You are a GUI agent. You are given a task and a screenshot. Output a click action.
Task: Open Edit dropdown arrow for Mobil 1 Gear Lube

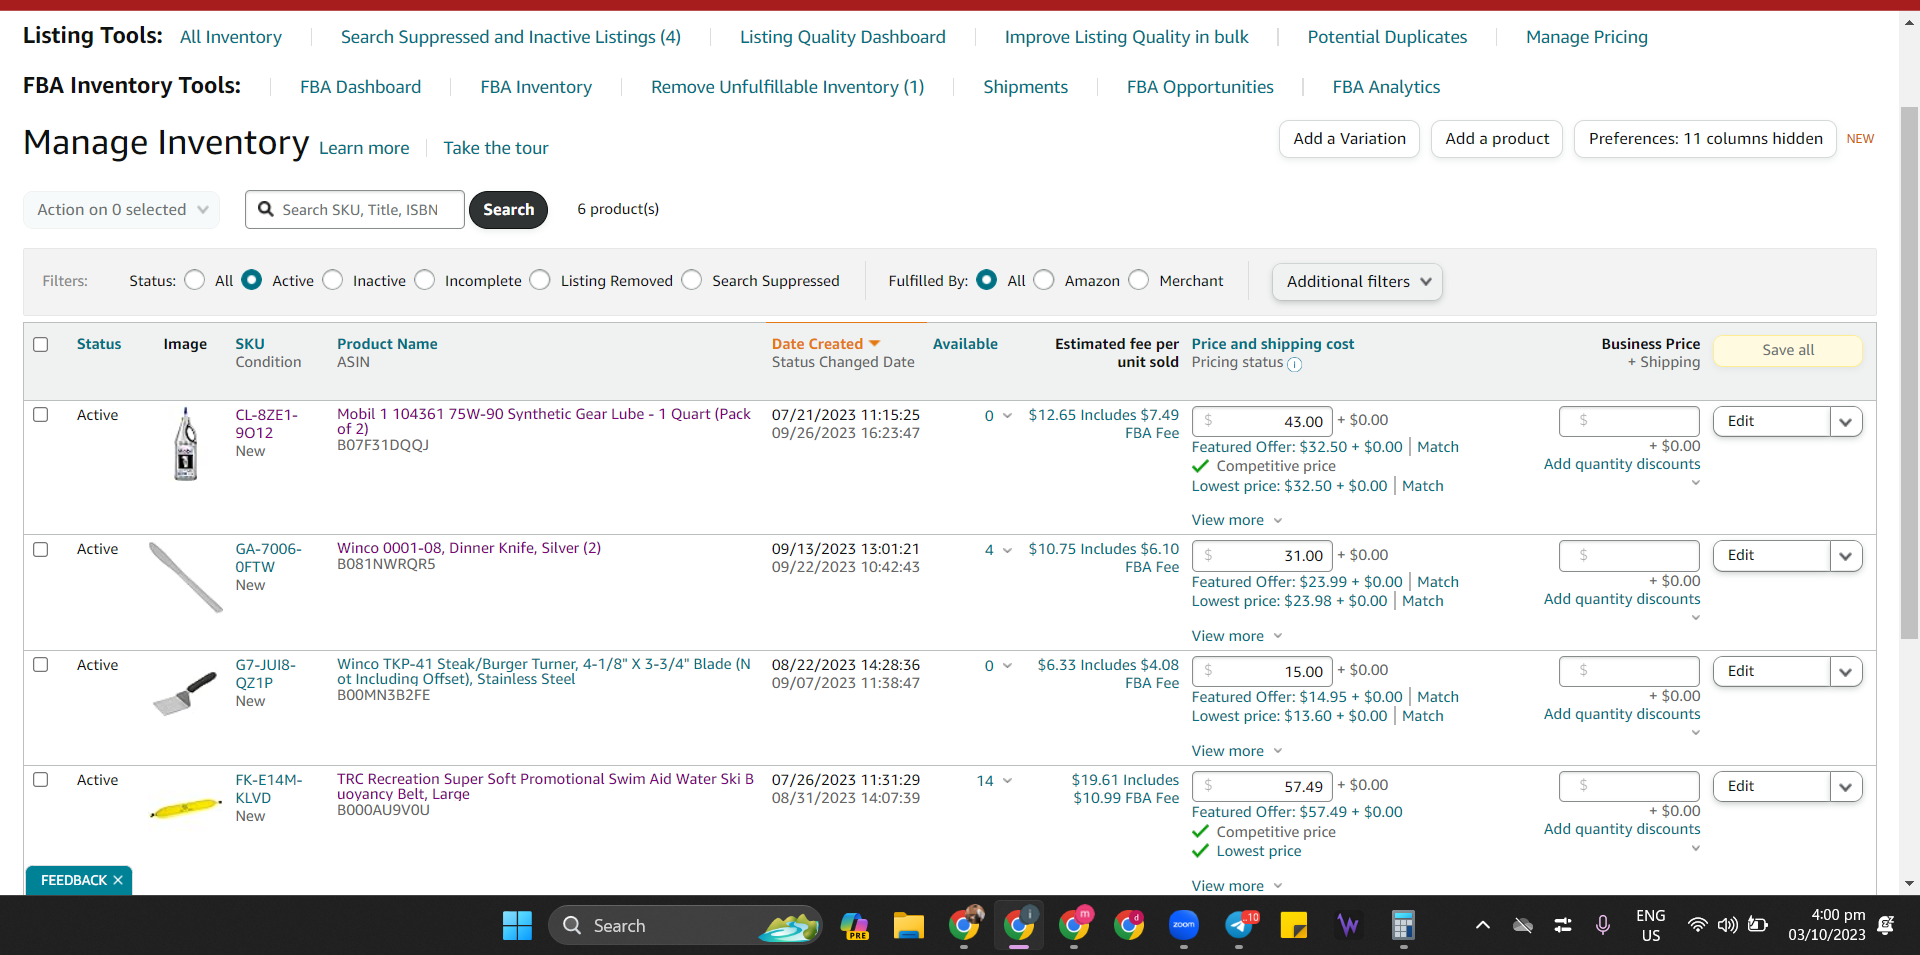coord(1846,422)
